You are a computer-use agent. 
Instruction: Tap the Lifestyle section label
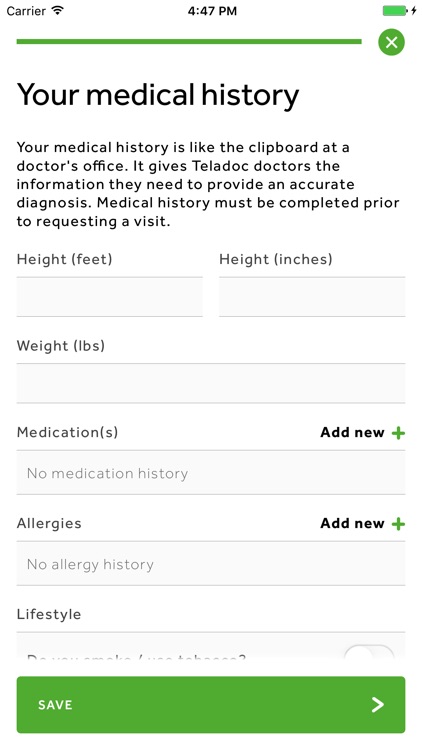click(x=49, y=614)
